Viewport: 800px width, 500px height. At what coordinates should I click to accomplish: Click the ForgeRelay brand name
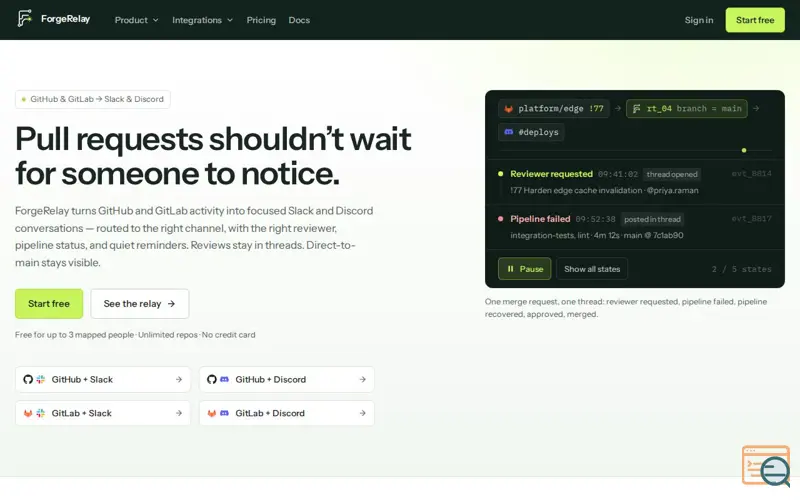pos(65,19)
